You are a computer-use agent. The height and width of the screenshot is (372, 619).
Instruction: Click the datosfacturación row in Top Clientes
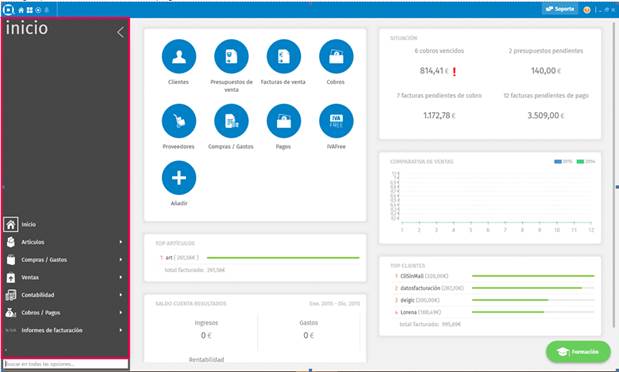[493, 288]
